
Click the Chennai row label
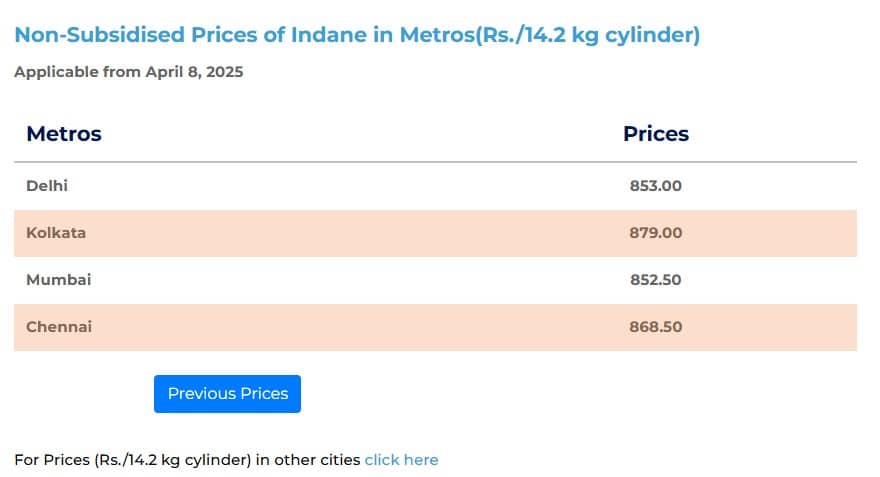pos(59,327)
